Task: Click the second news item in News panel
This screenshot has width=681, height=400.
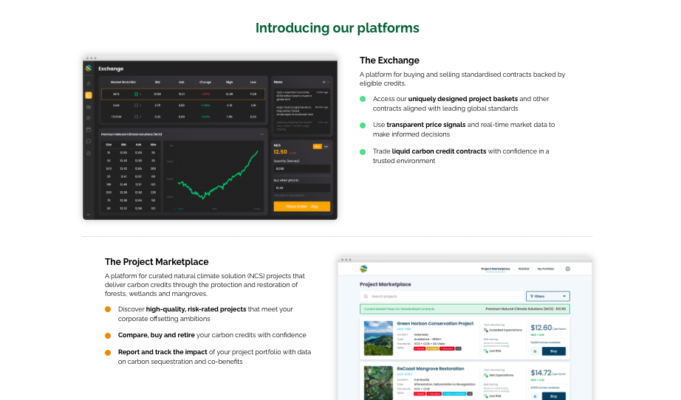Action: click(x=302, y=111)
